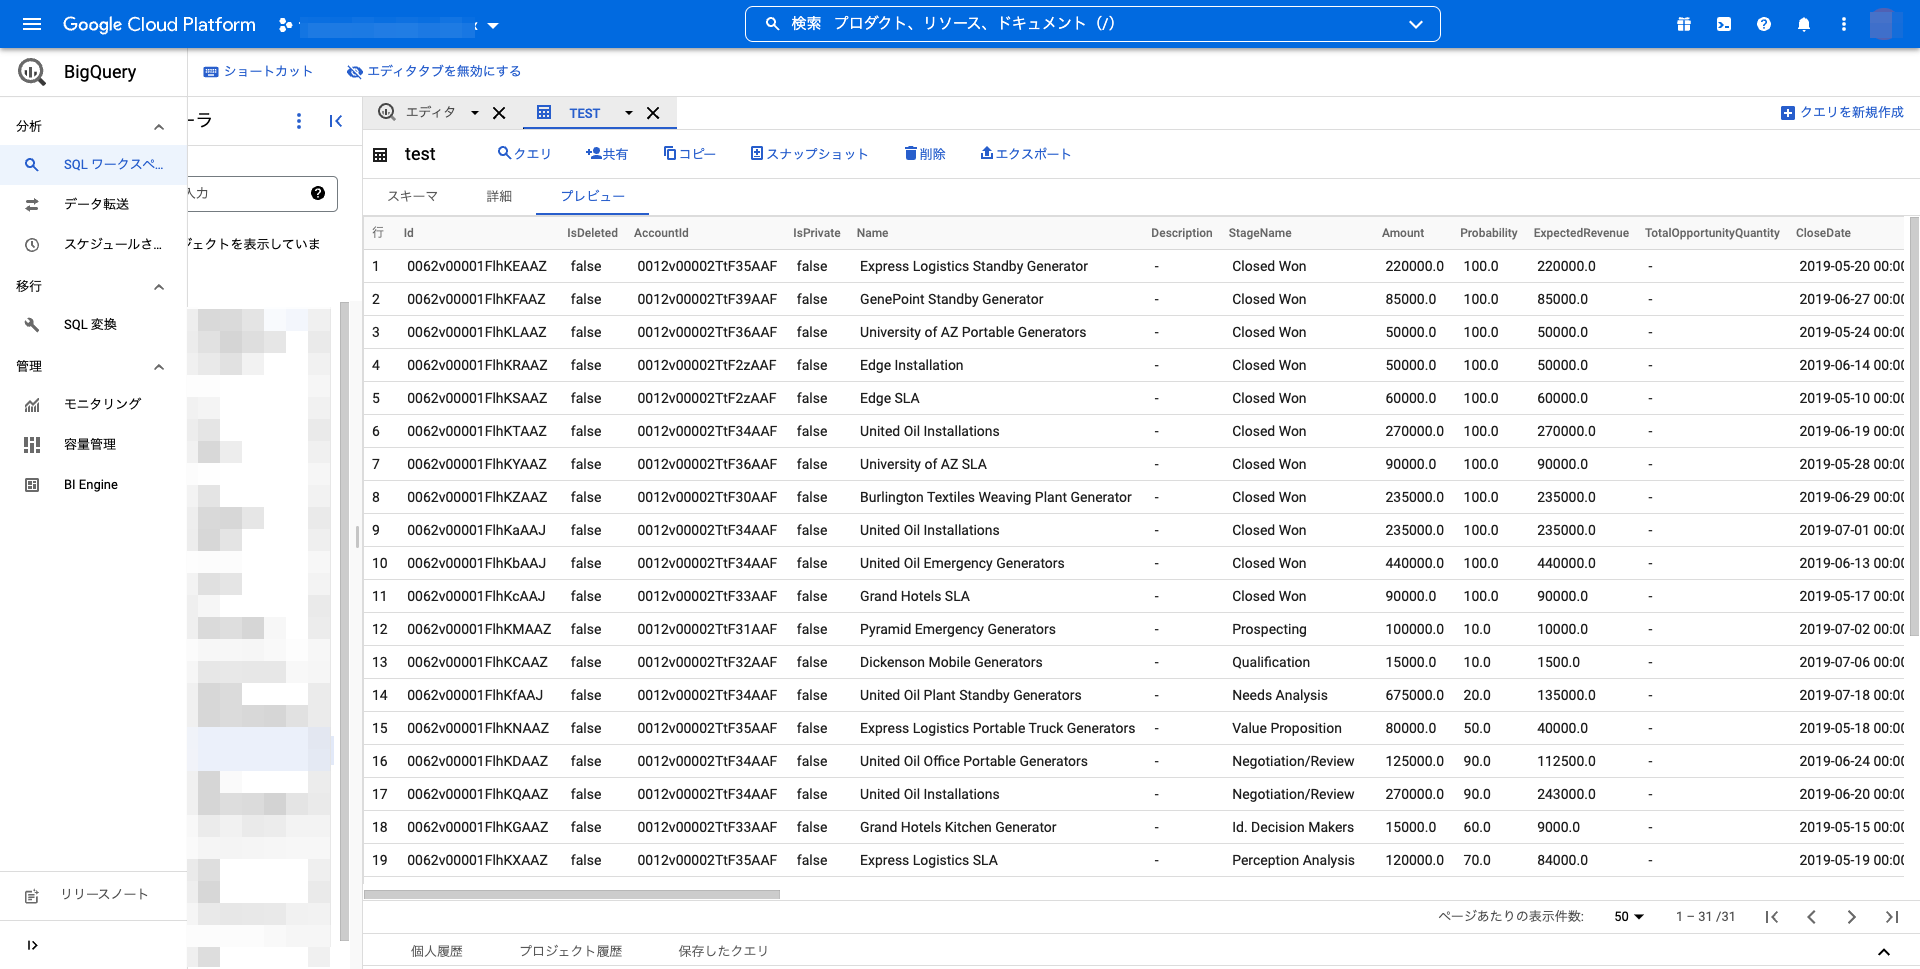
Task: Expand the bottom history panel chevron
Action: click(1883, 952)
